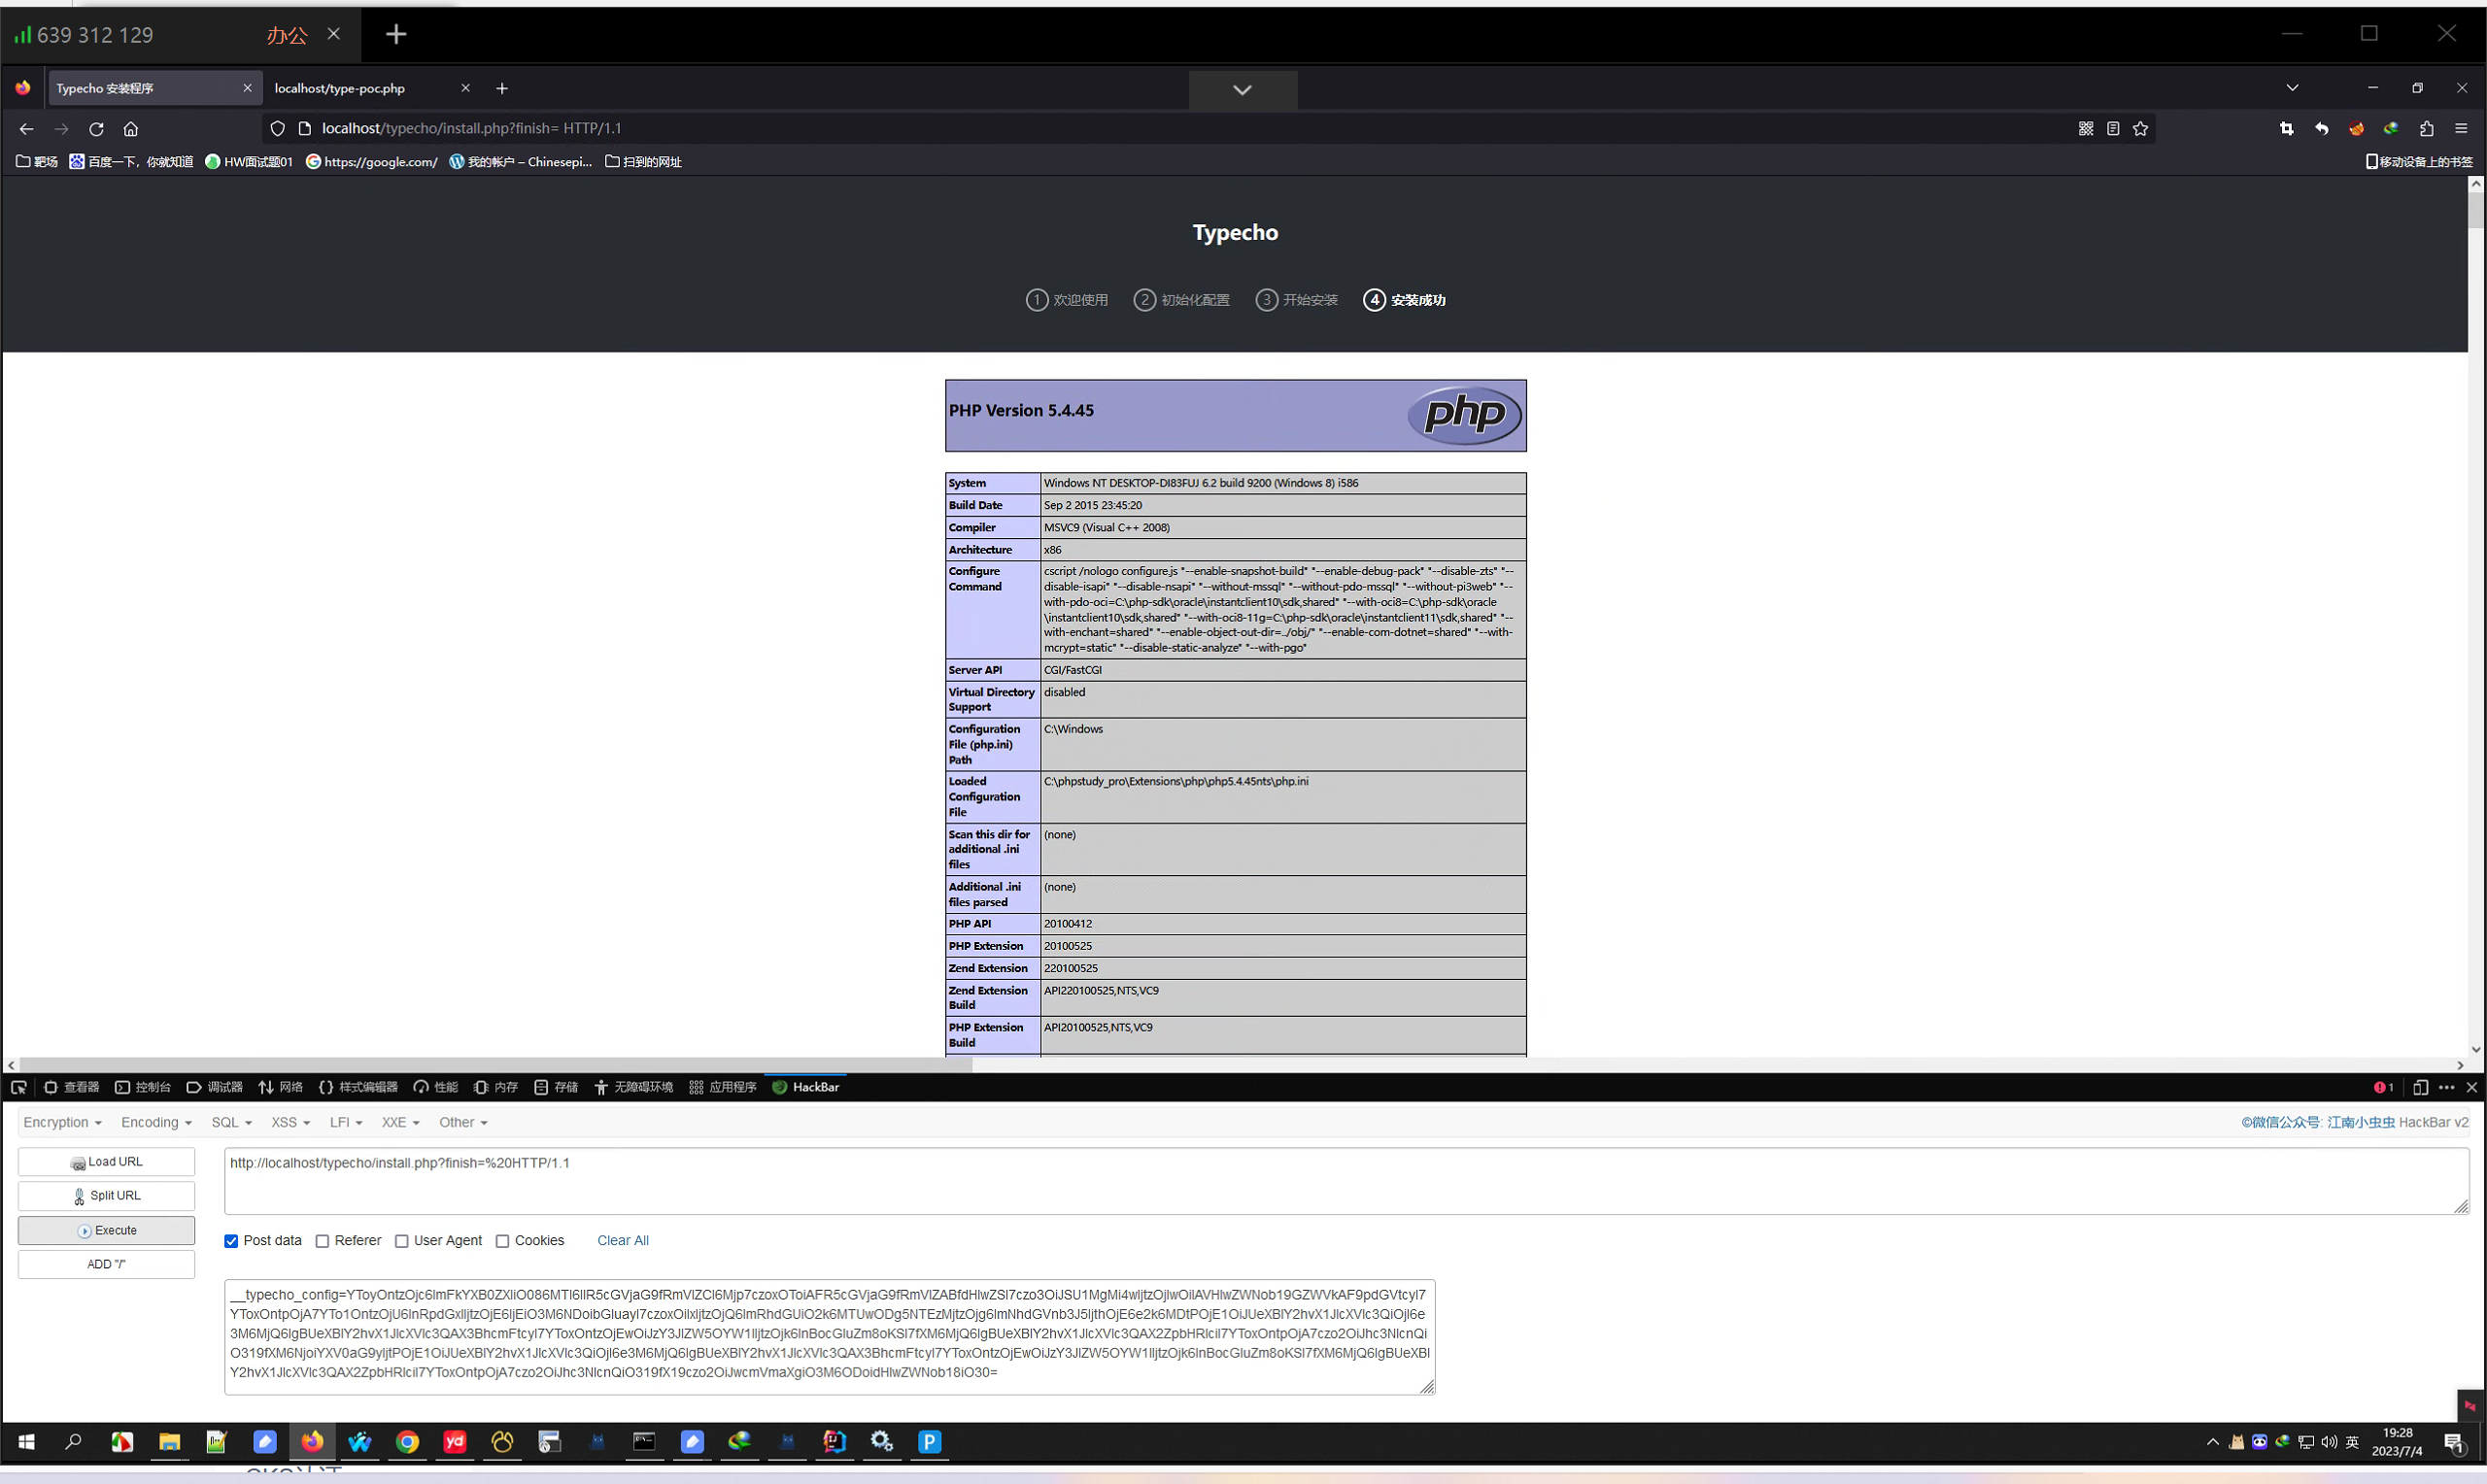Open the 移动设备上的书签 folder

(2419, 162)
